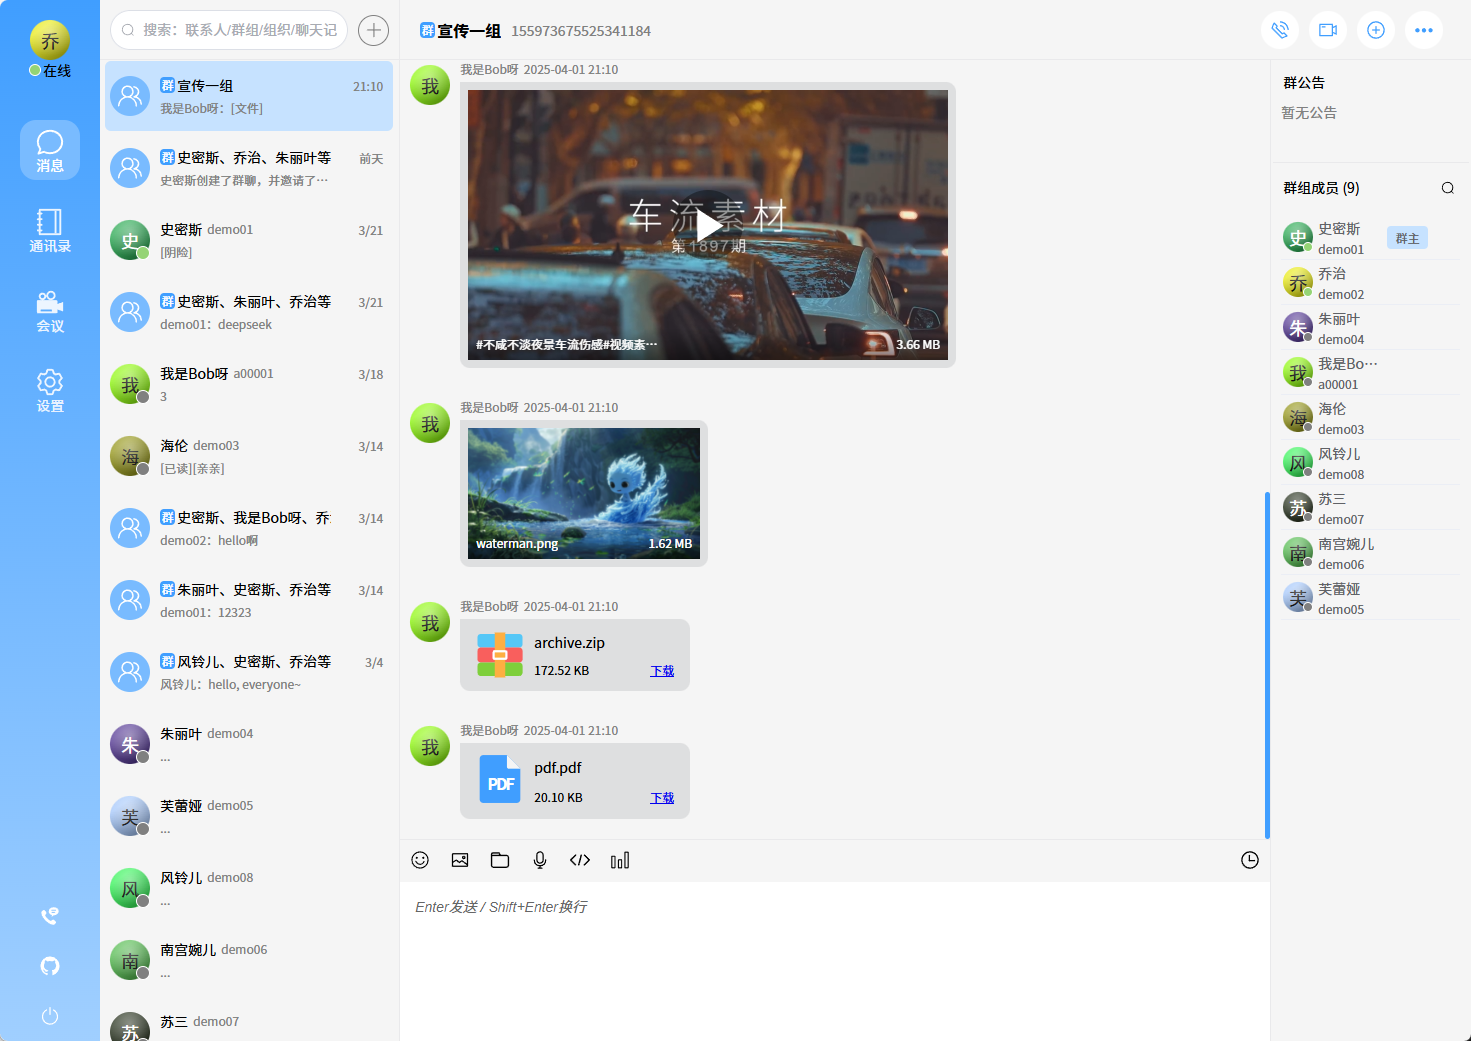The width and height of the screenshot is (1471, 1041).
Task: Switch to the 通讯录 contacts tab
Action: (x=50, y=230)
